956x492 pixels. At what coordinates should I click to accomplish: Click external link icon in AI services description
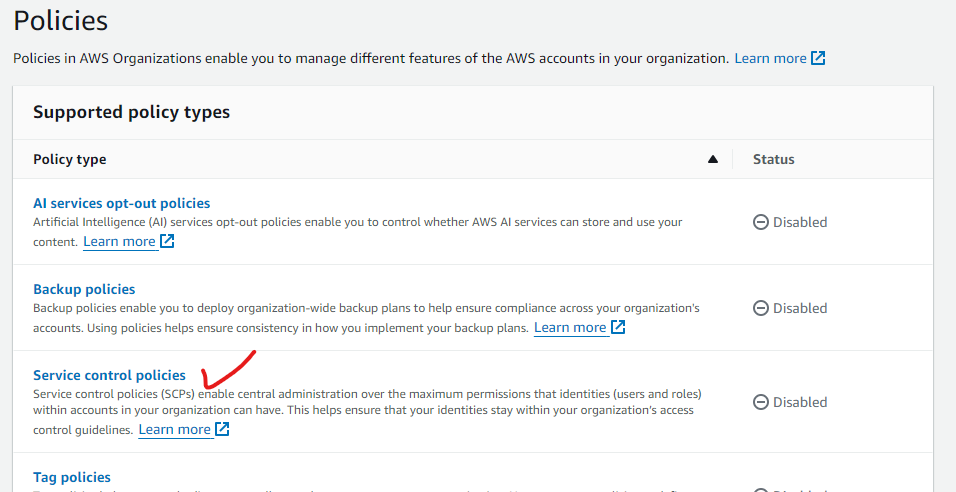click(167, 242)
